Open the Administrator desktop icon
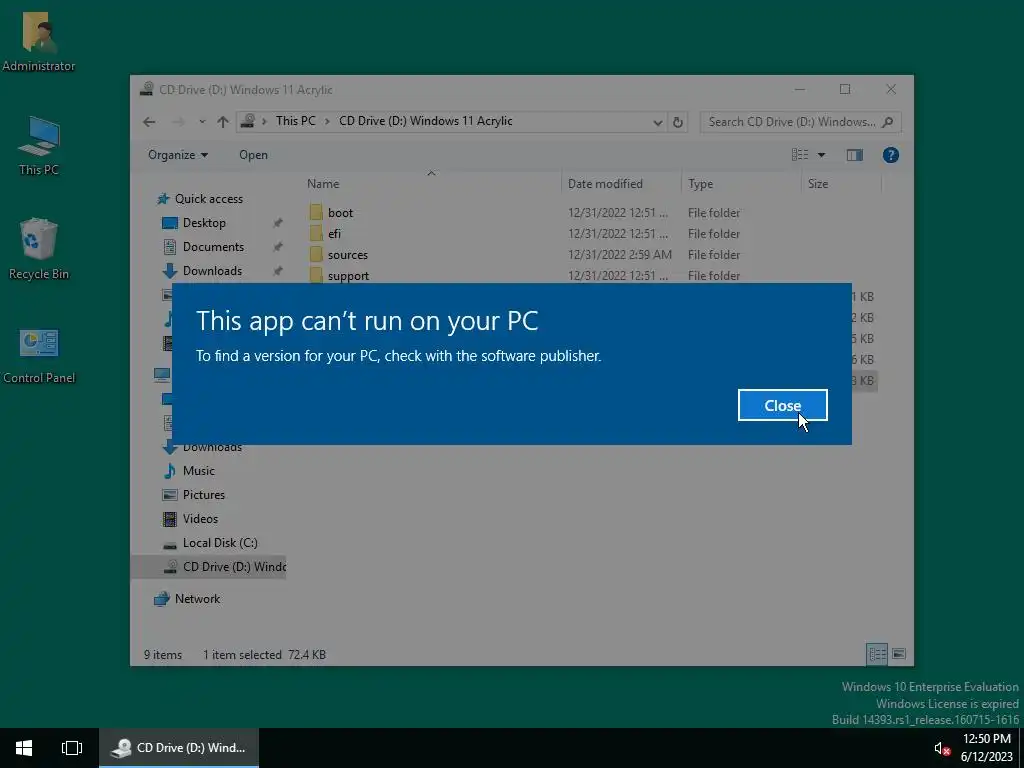Viewport: 1024px width, 768px height. [x=39, y=42]
